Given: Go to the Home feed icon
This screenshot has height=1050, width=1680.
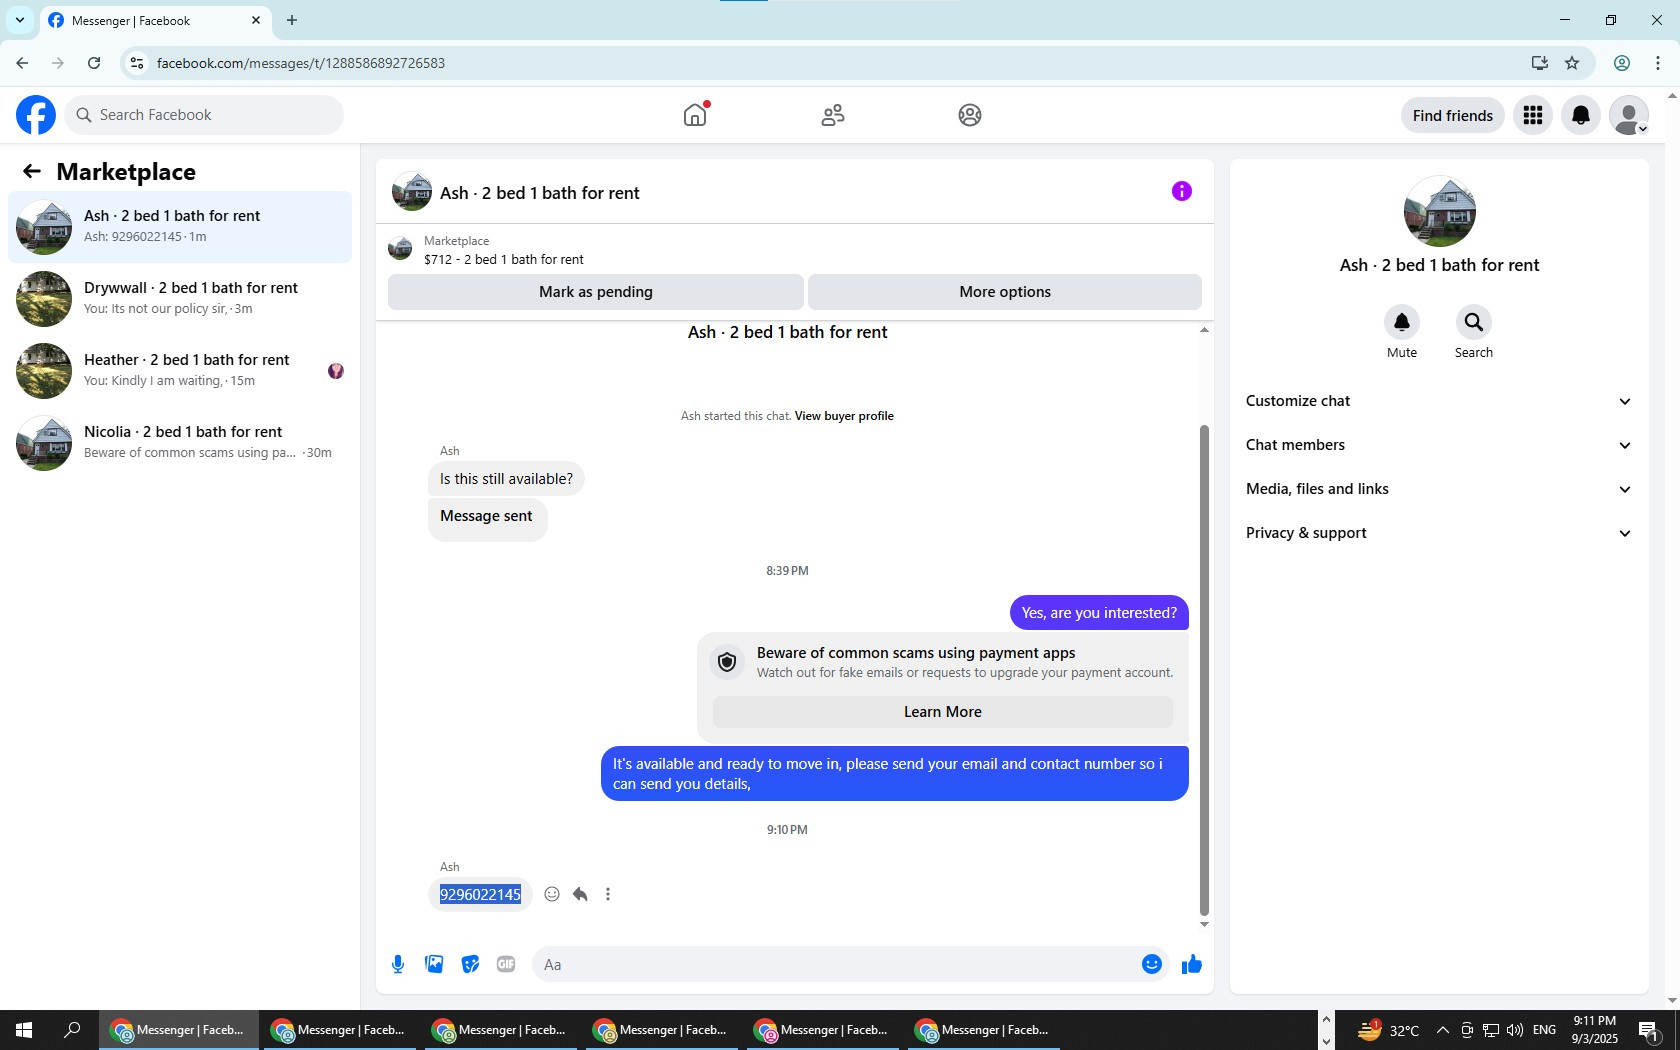Looking at the screenshot, I should 695,115.
